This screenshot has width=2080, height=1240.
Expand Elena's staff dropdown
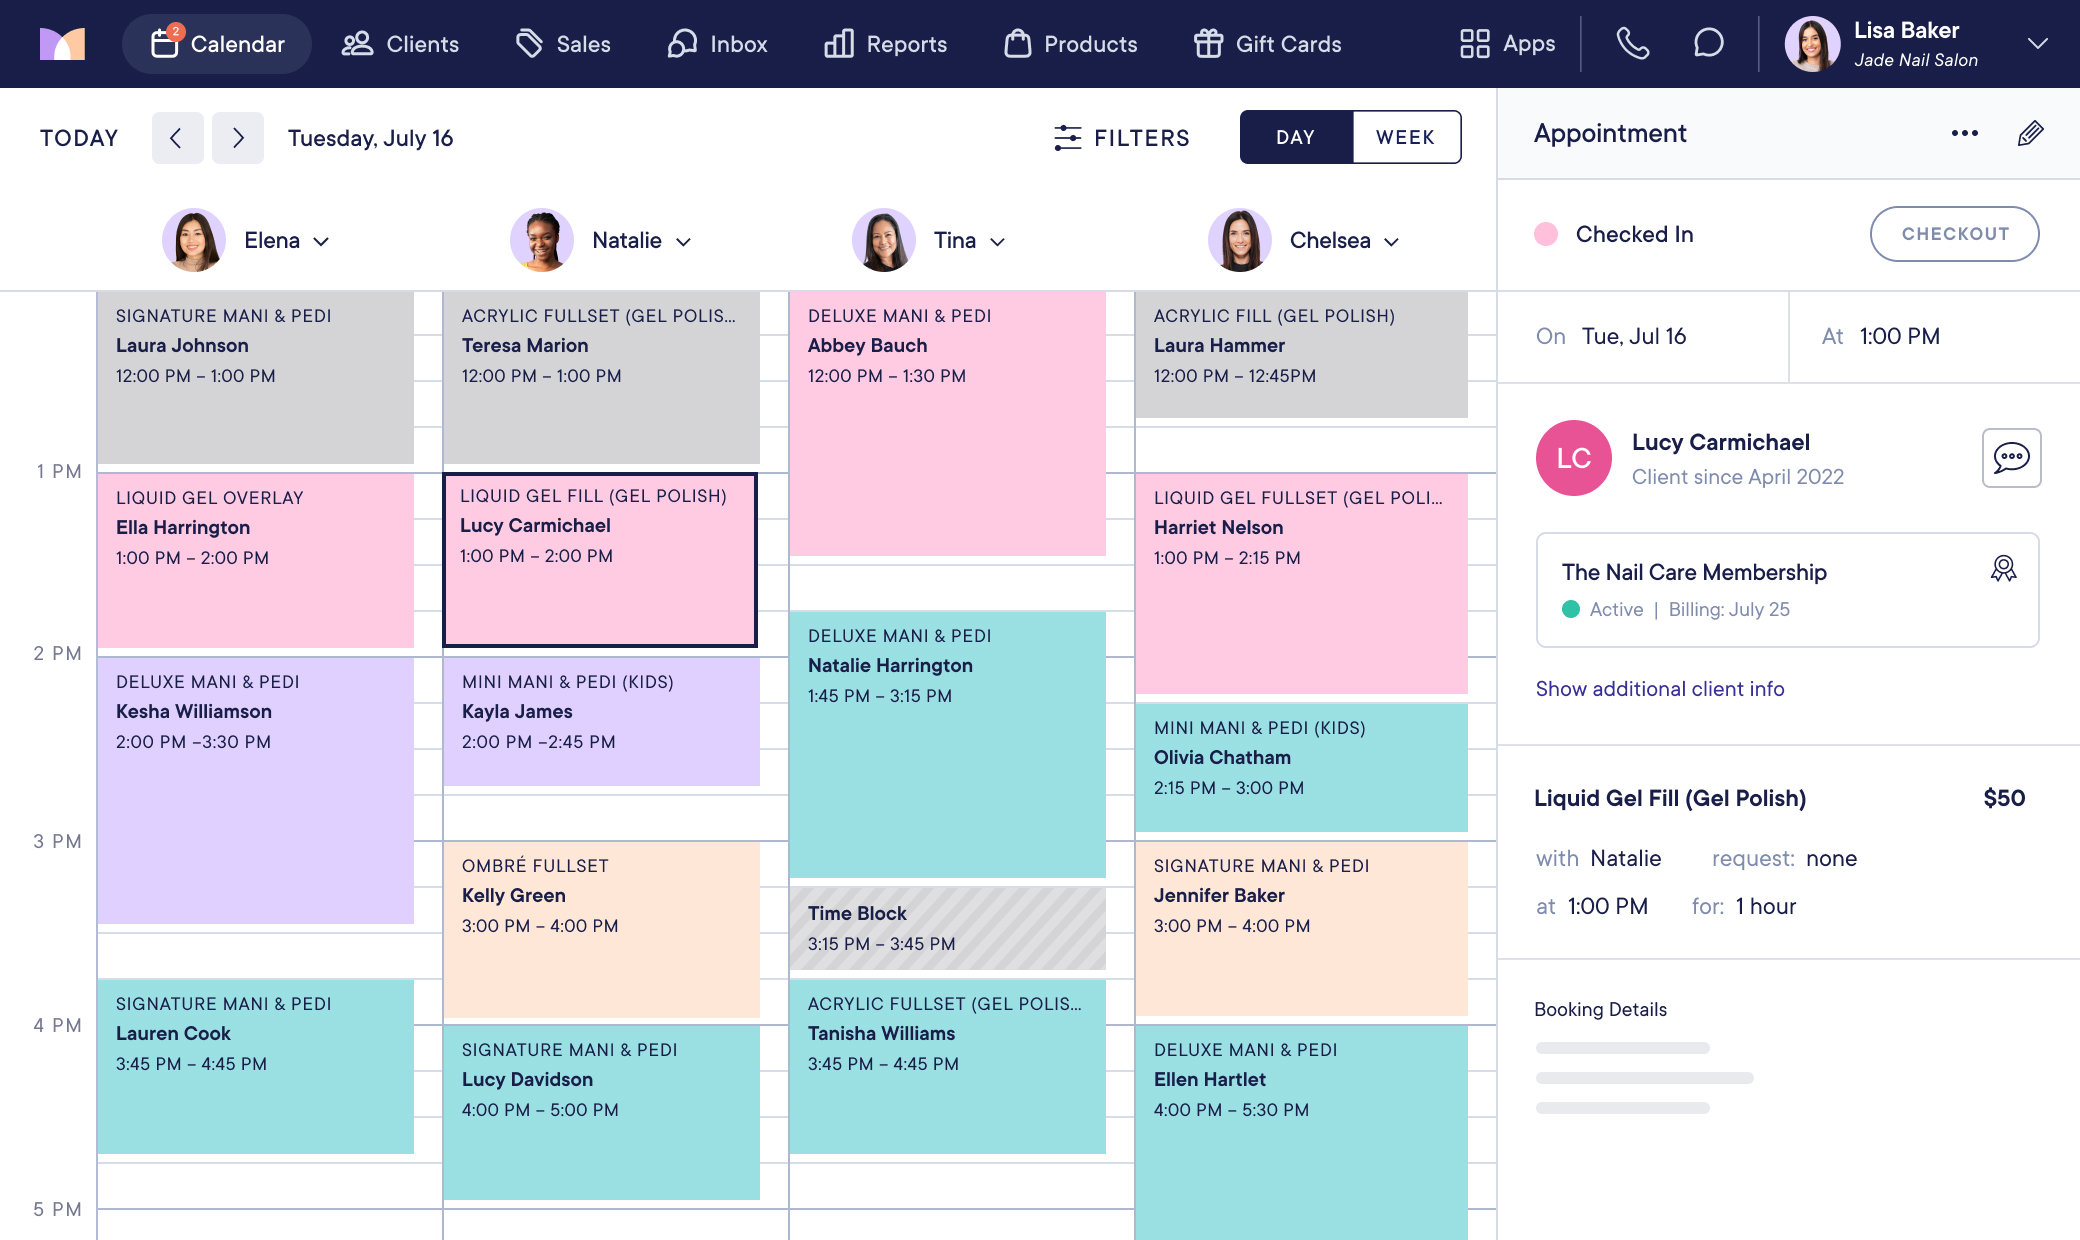321,241
